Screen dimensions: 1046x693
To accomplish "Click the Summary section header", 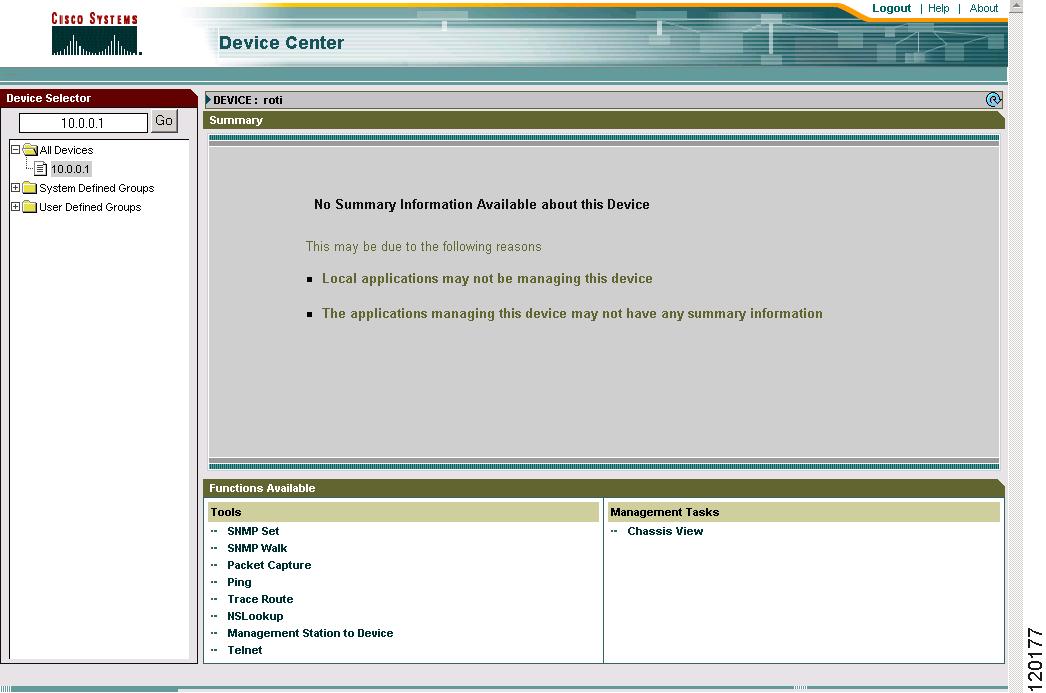I will [604, 120].
